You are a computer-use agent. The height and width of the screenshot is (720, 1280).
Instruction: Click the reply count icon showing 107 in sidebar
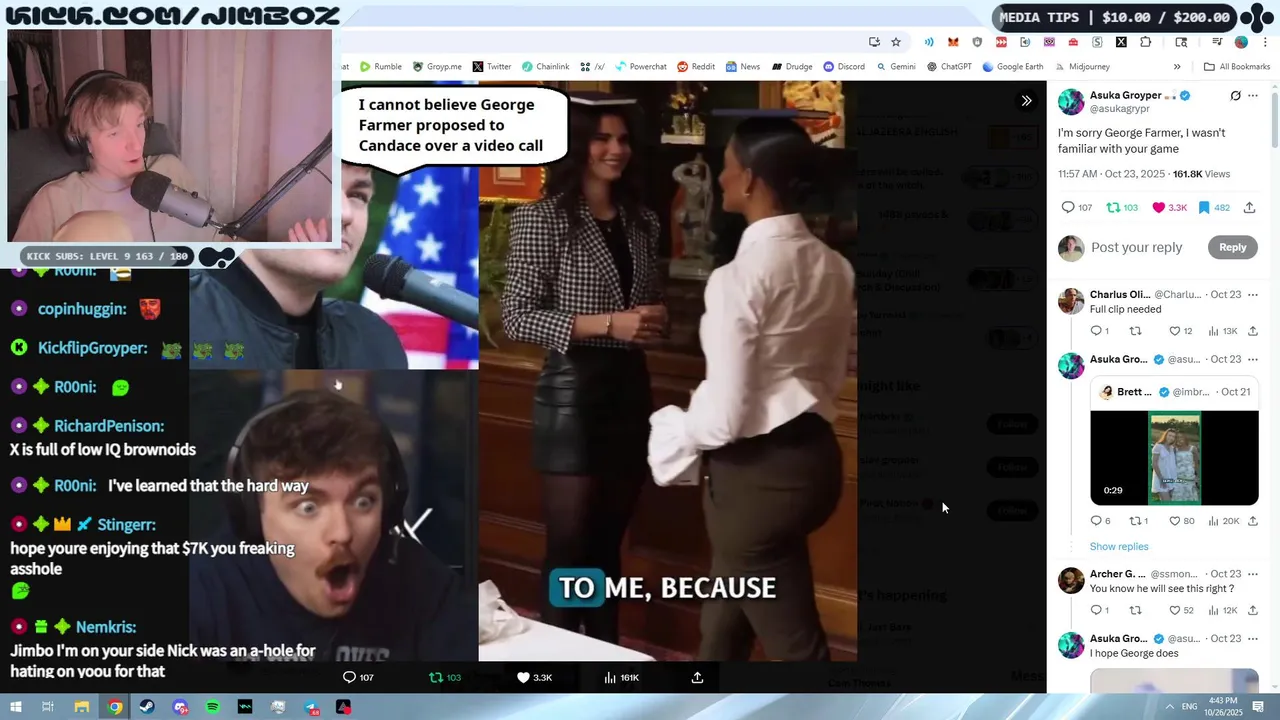1077,207
